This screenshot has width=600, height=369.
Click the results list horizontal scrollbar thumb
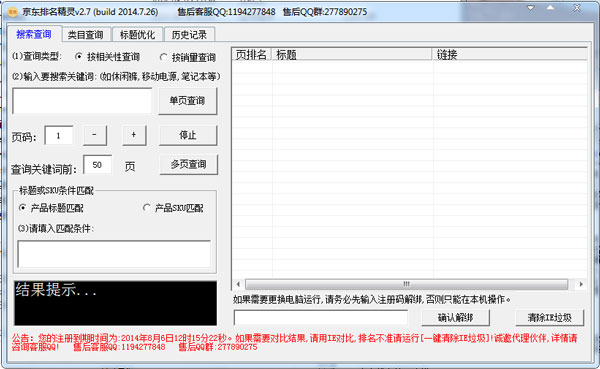click(x=406, y=284)
